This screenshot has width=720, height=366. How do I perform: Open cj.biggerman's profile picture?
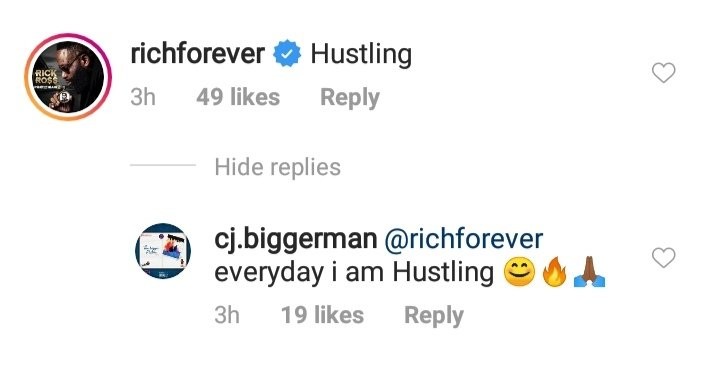click(x=163, y=251)
